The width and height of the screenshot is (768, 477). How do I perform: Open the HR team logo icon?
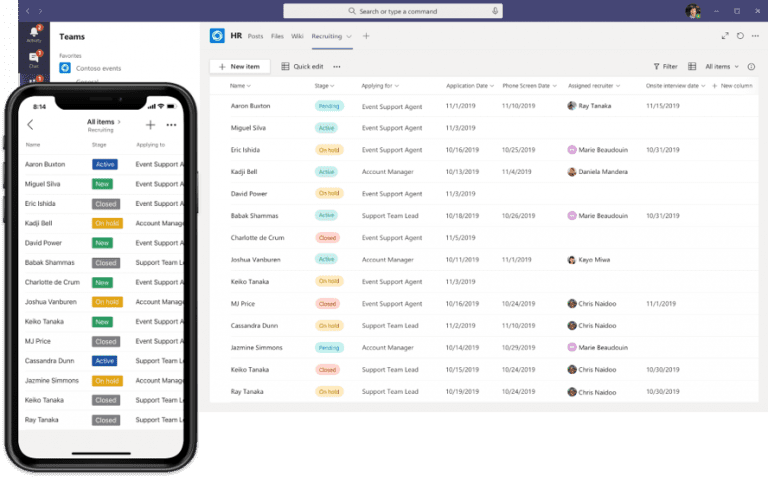[x=217, y=36]
